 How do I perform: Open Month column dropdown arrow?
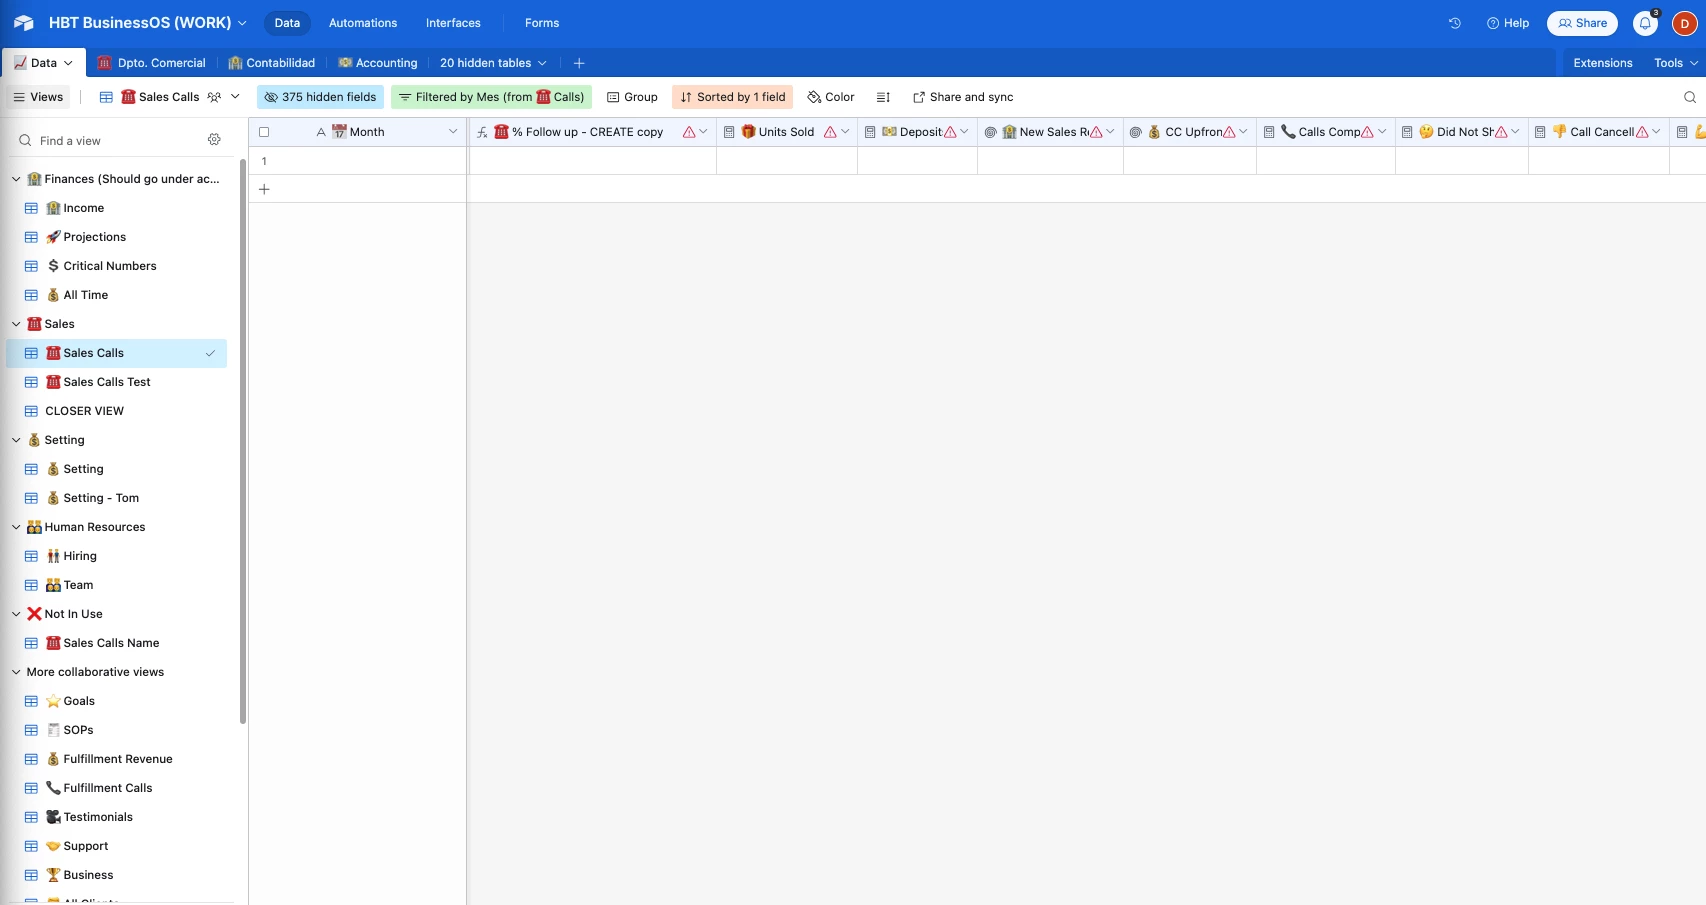click(453, 132)
